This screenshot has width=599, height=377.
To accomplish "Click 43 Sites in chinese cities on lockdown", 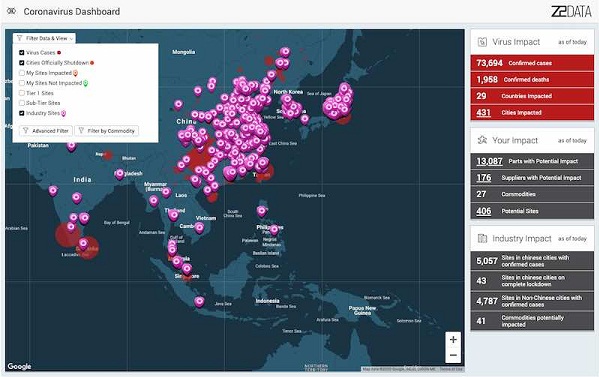I will click(532, 281).
